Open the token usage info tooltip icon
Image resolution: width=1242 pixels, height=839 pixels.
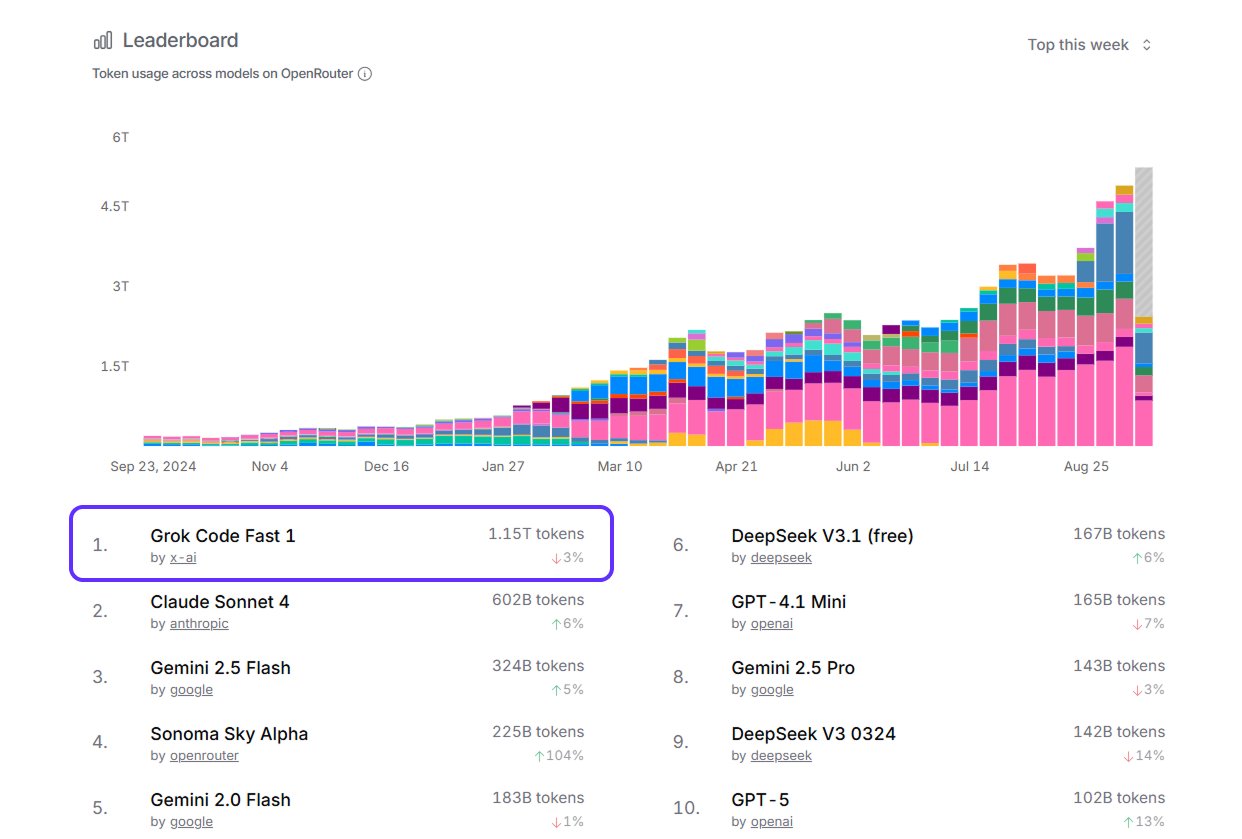coord(365,73)
